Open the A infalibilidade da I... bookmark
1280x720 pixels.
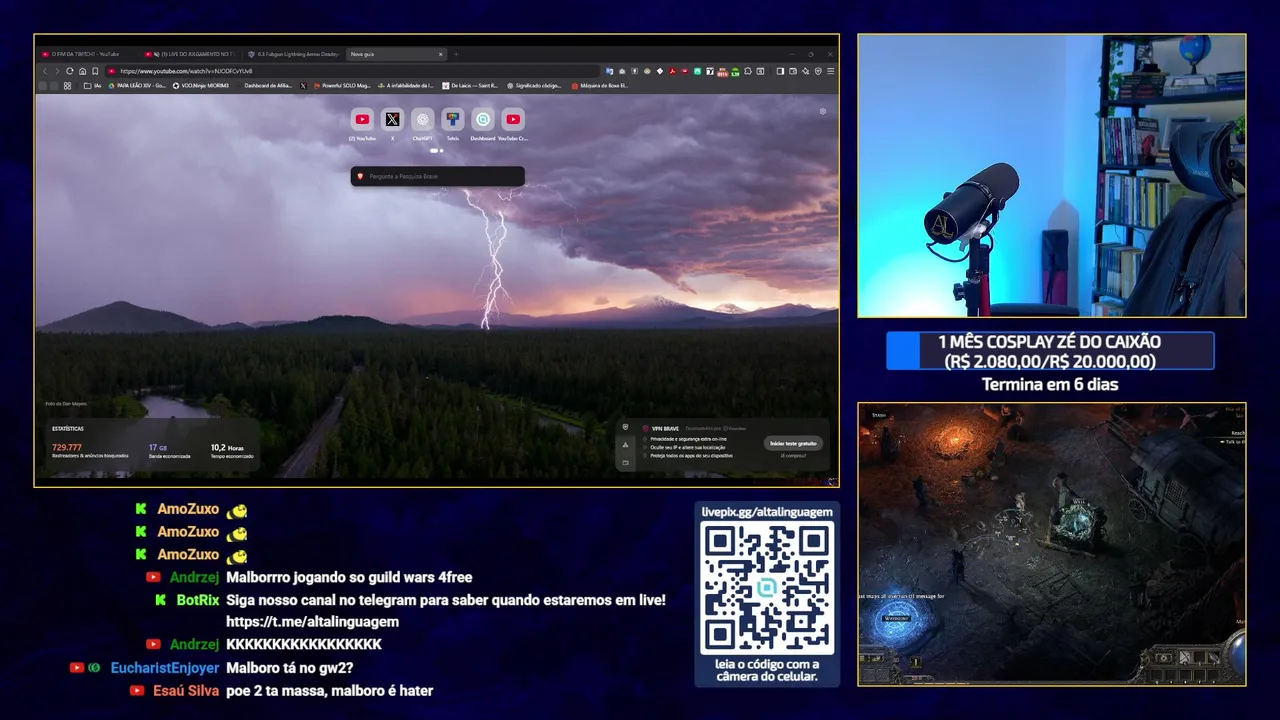[x=405, y=86]
